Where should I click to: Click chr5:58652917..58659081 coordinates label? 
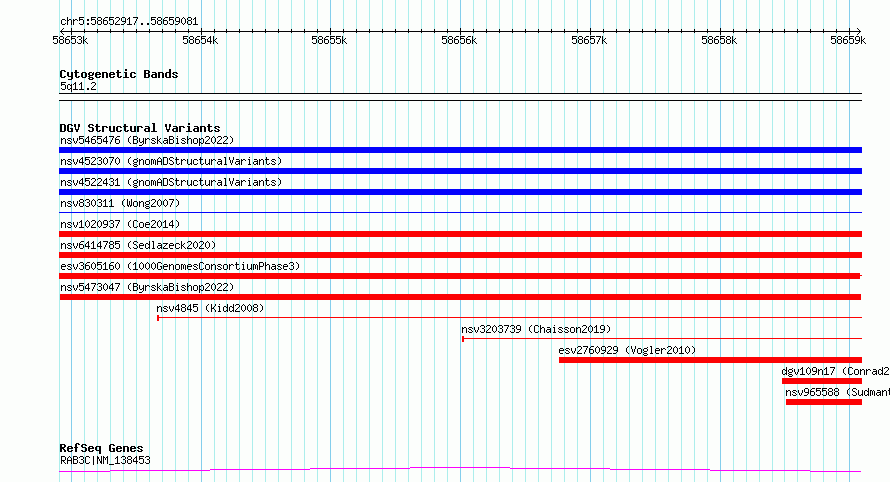point(129,22)
